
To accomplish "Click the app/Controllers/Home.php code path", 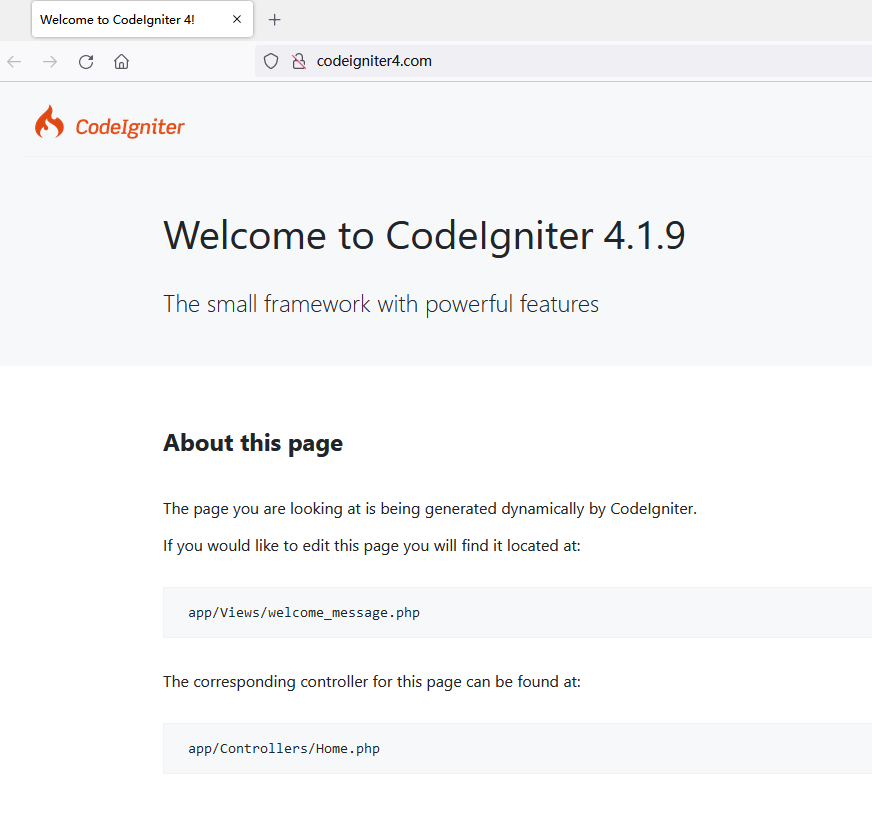I will click(284, 748).
